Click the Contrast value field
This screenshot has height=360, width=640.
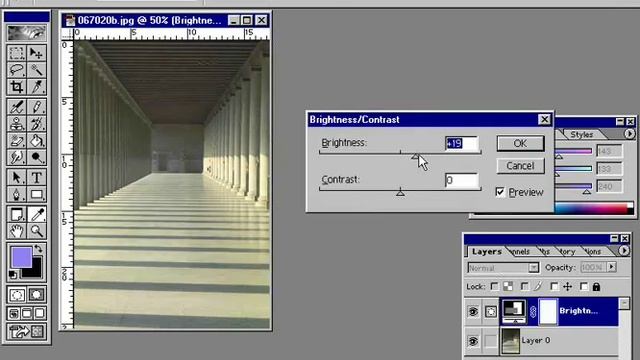click(x=462, y=180)
